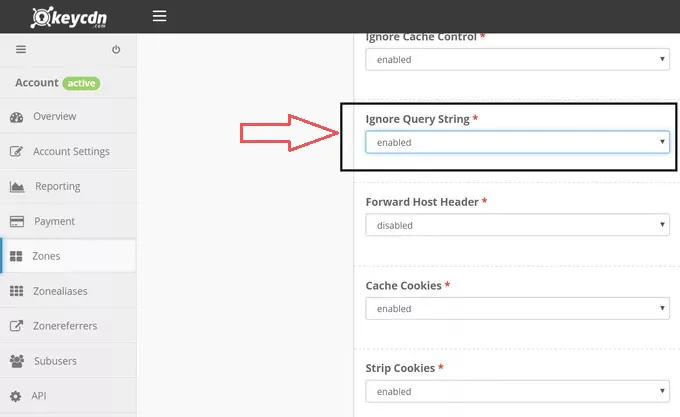Collapse sidebar using small hamburger icon

pyautogui.click(x=21, y=49)
